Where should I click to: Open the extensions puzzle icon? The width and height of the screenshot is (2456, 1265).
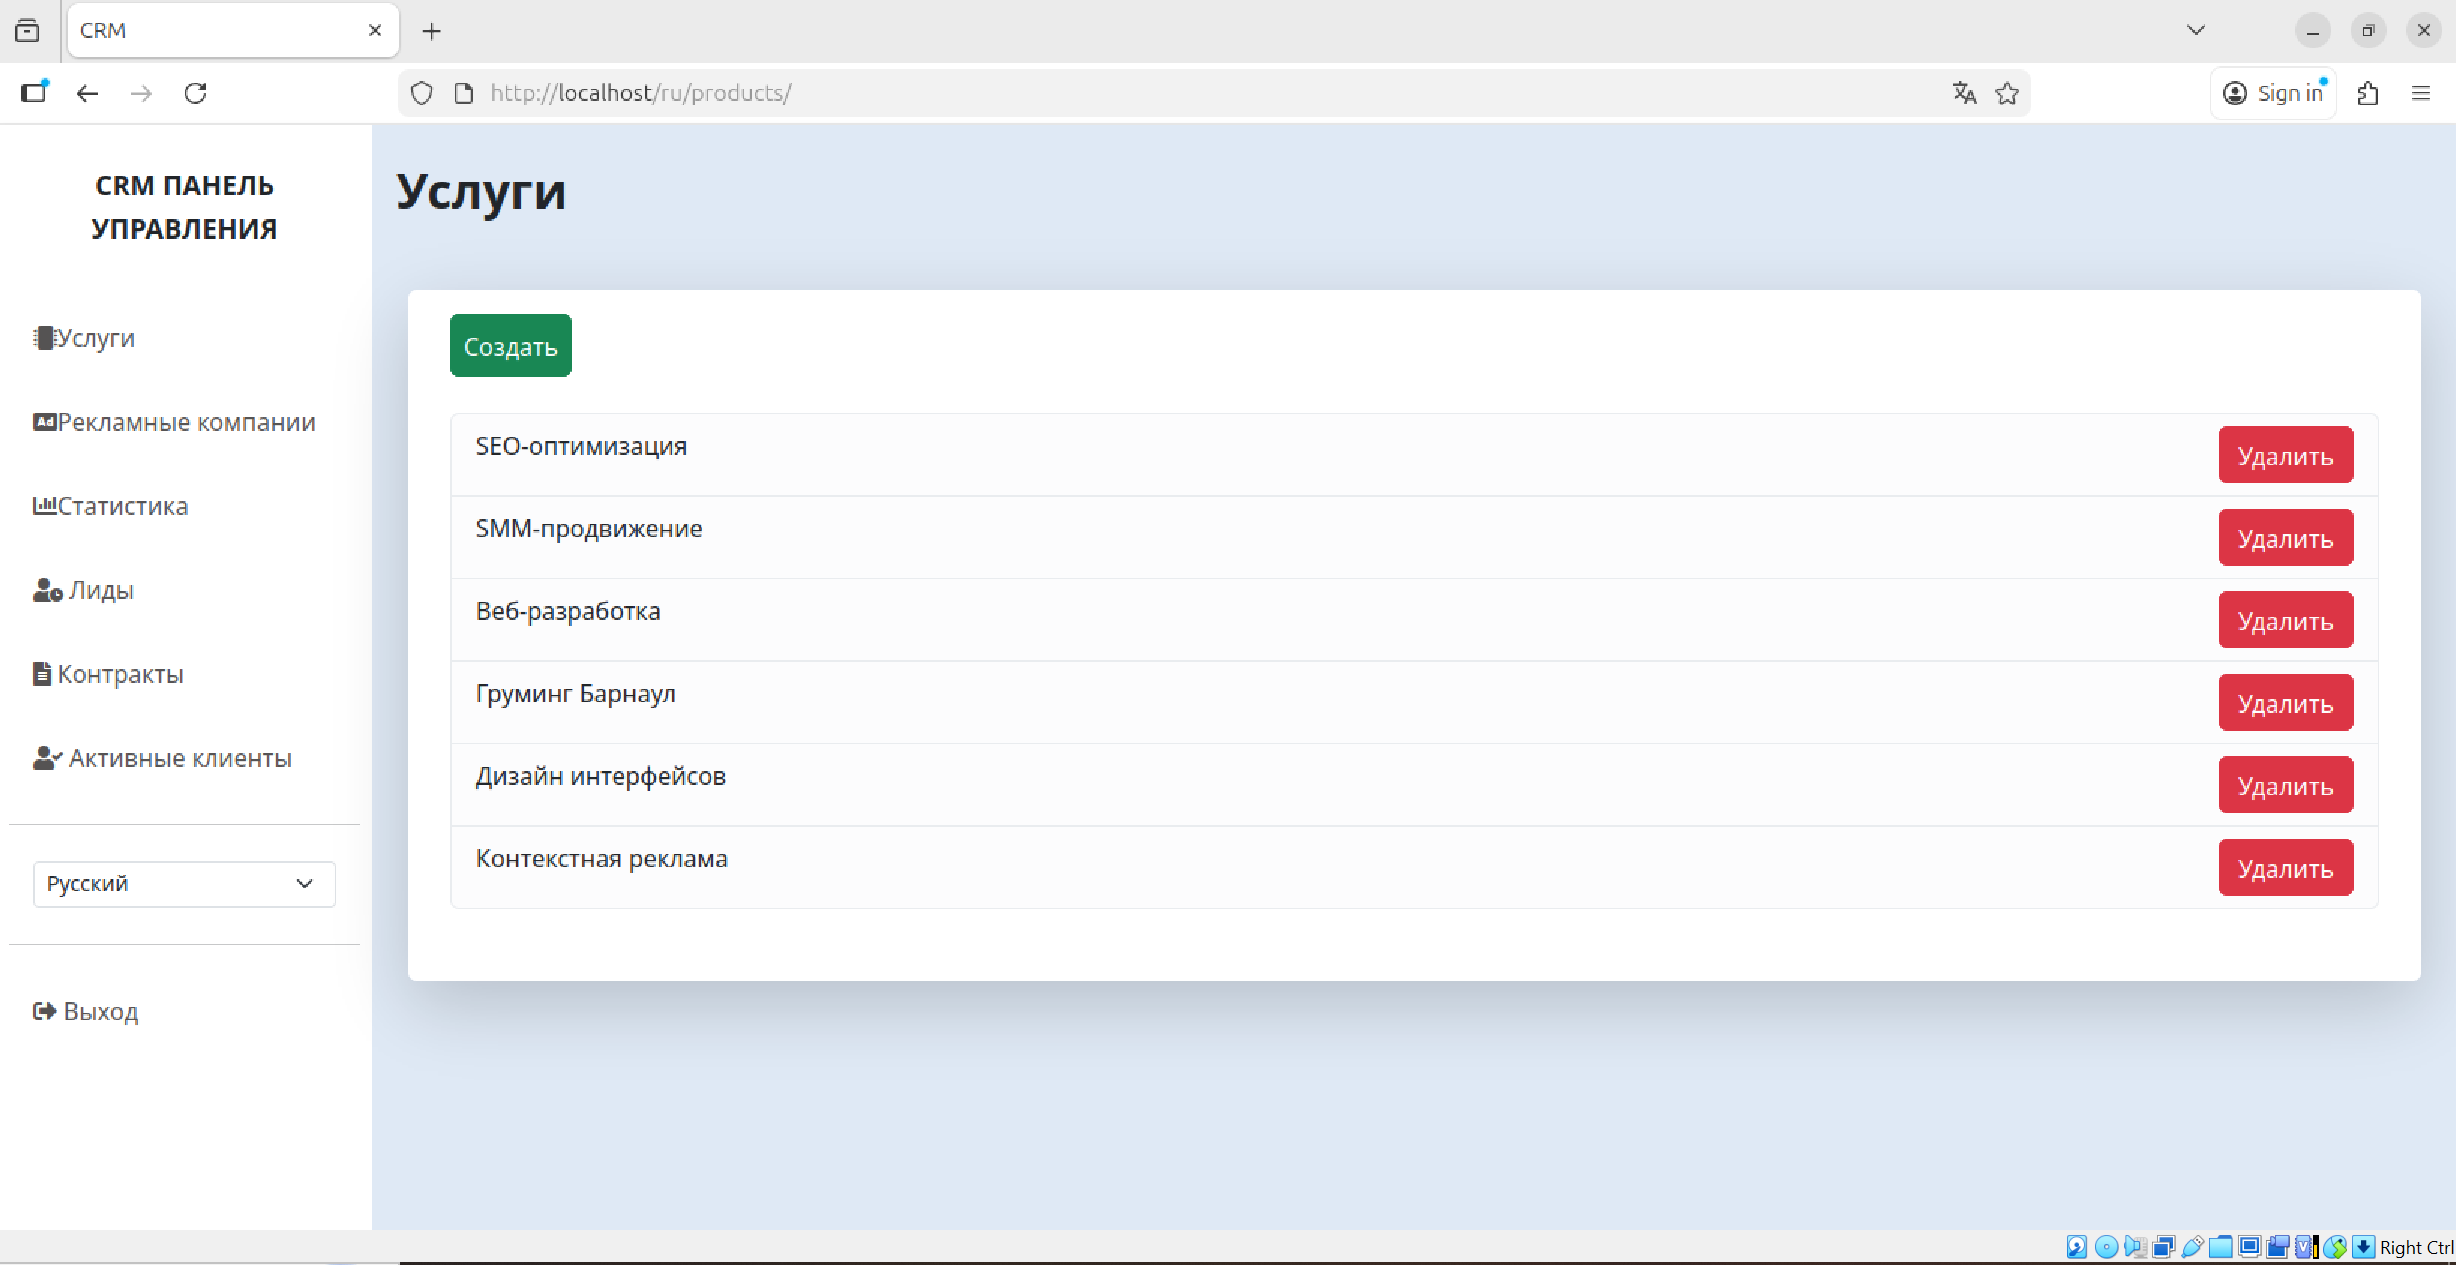point(2367,93)
